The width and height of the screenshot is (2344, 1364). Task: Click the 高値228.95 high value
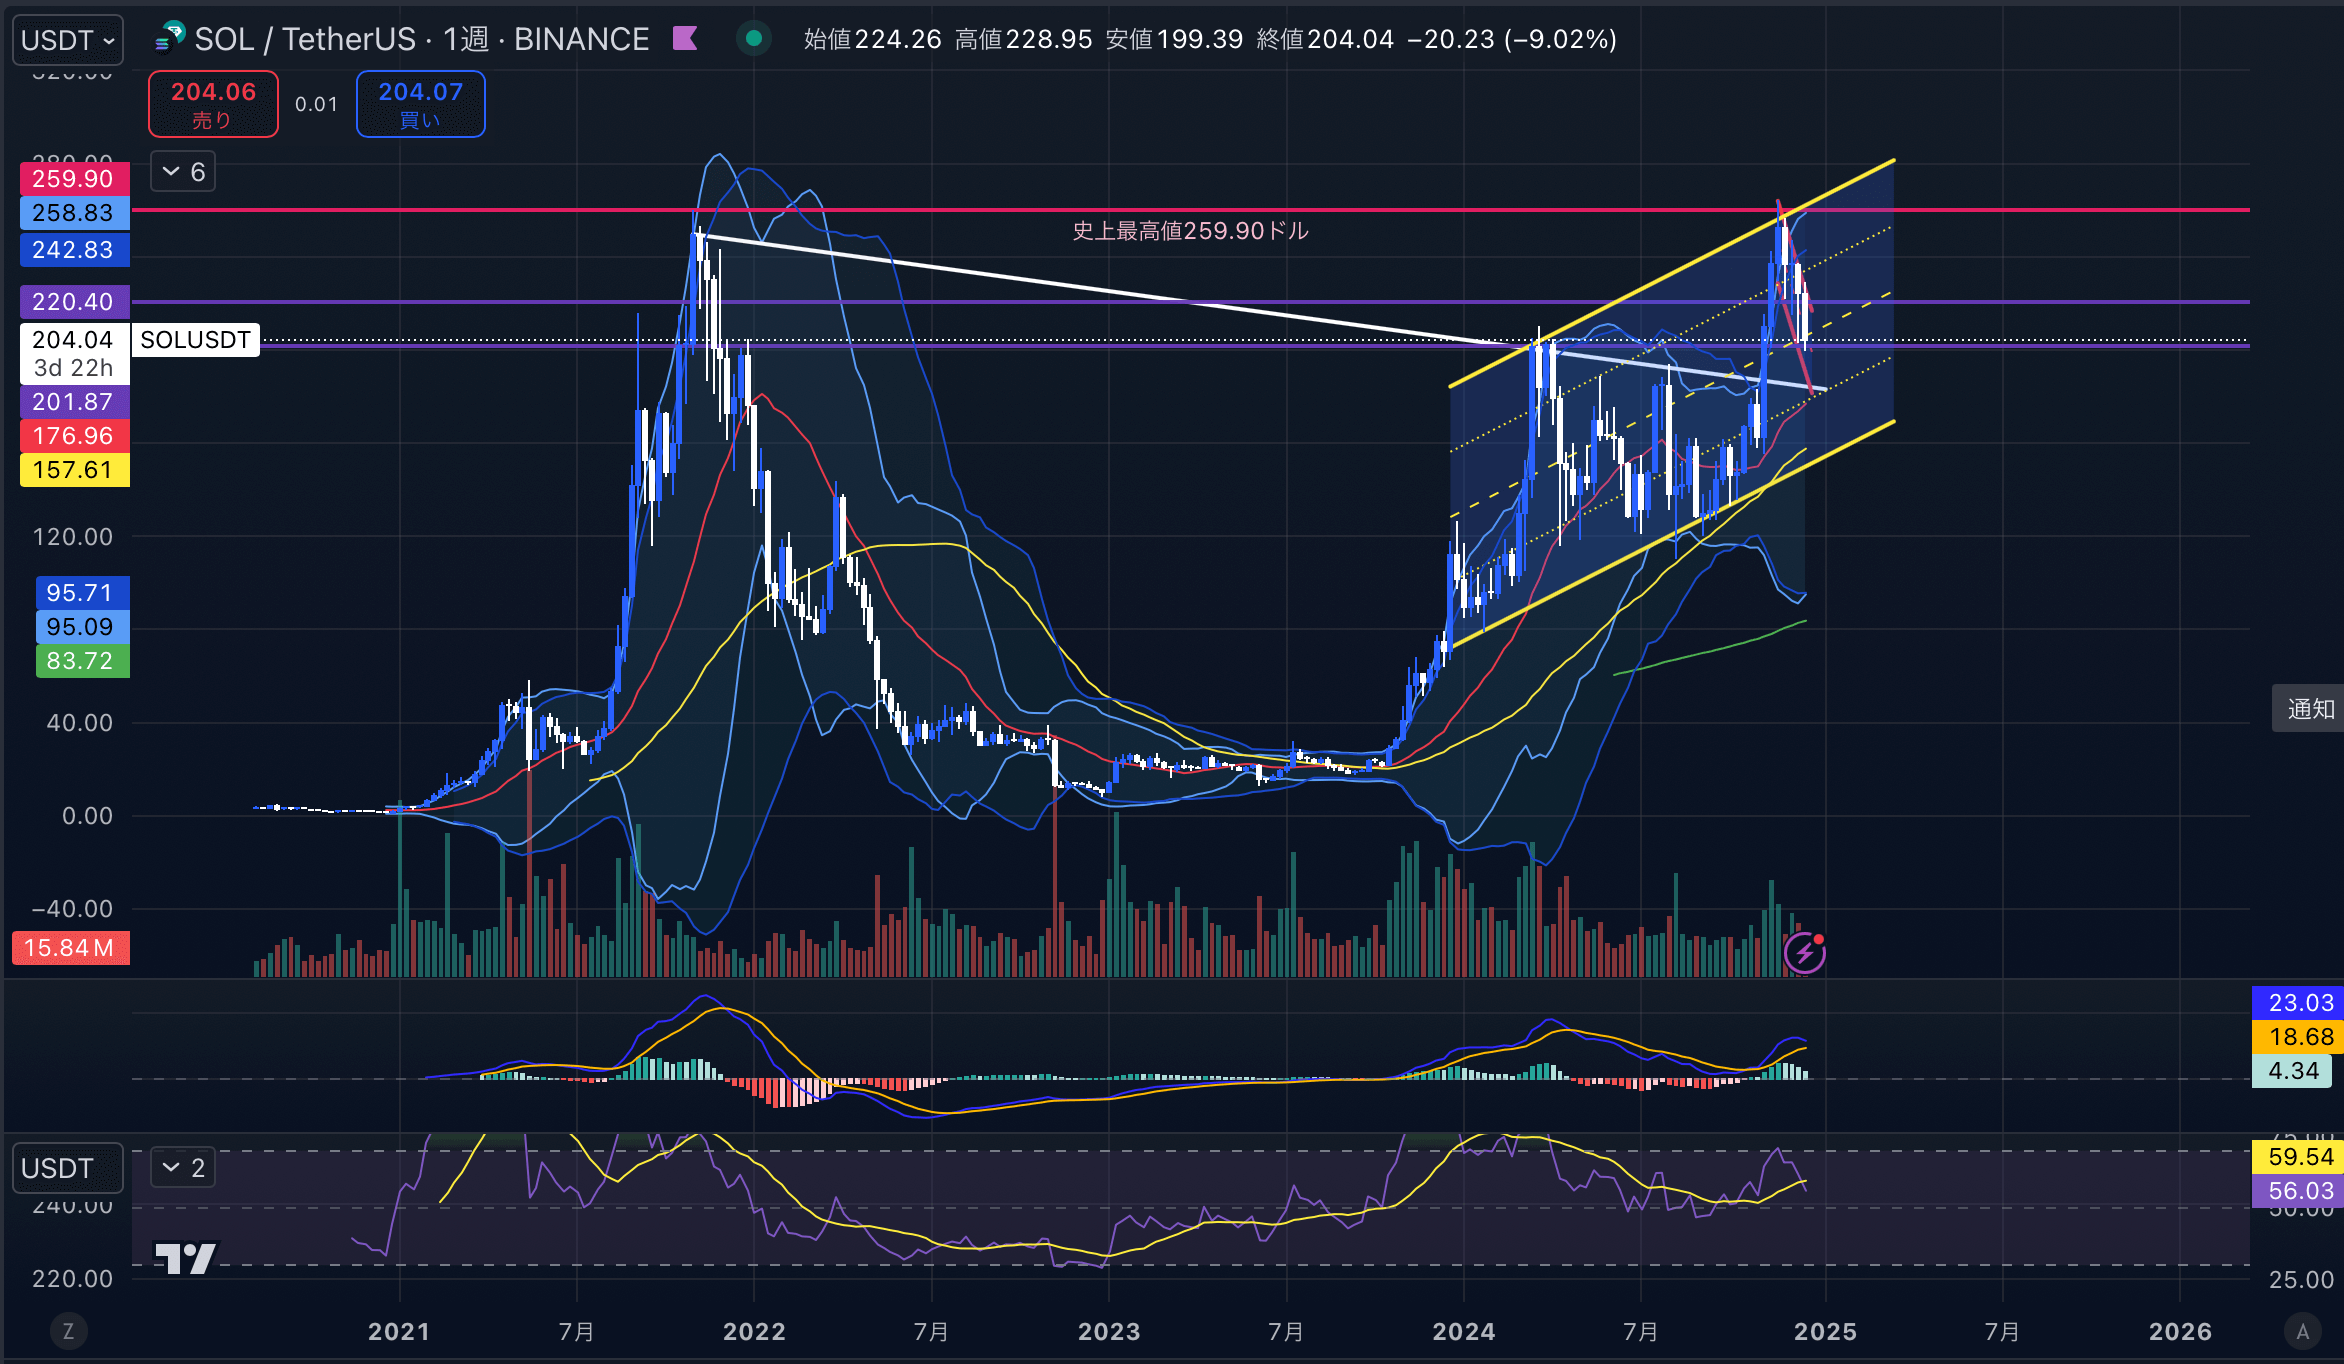[1024, 39]
